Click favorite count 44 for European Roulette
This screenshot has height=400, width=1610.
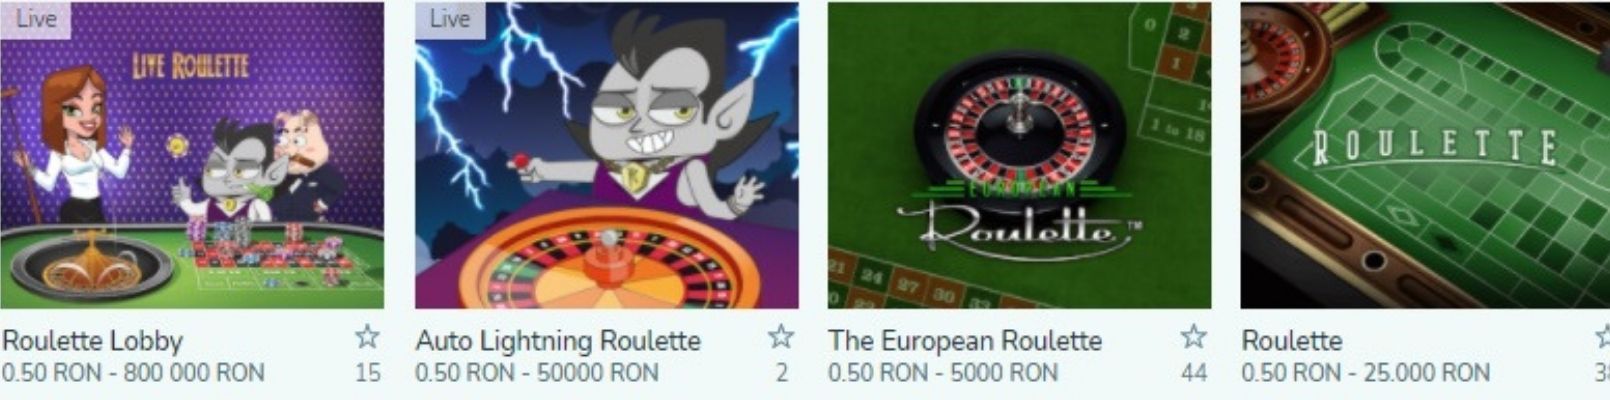click(x=1194, y=373)
